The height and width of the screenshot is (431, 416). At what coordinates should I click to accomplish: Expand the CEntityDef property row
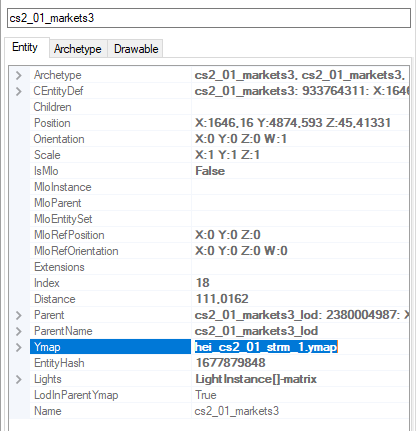tap(19, 91)
